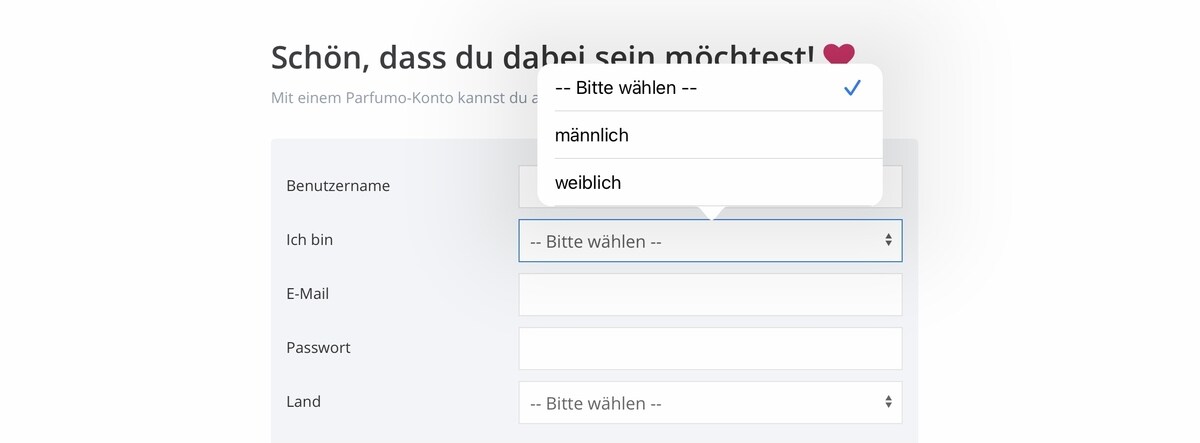Click the "Ich bin" label

click(x=310, y=240)
